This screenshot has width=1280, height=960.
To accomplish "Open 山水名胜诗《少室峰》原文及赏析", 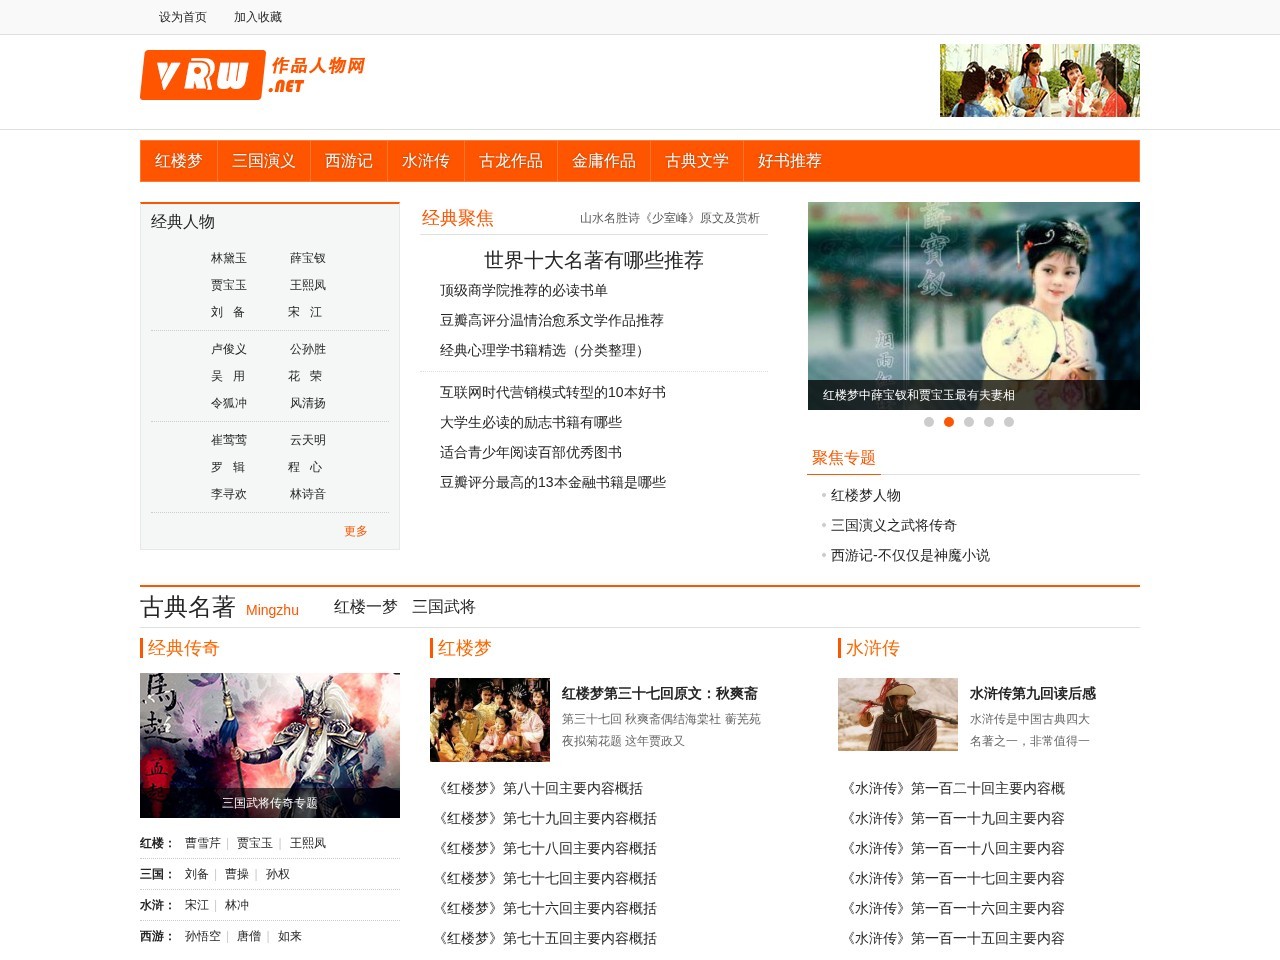I will (x=669, y=218).
